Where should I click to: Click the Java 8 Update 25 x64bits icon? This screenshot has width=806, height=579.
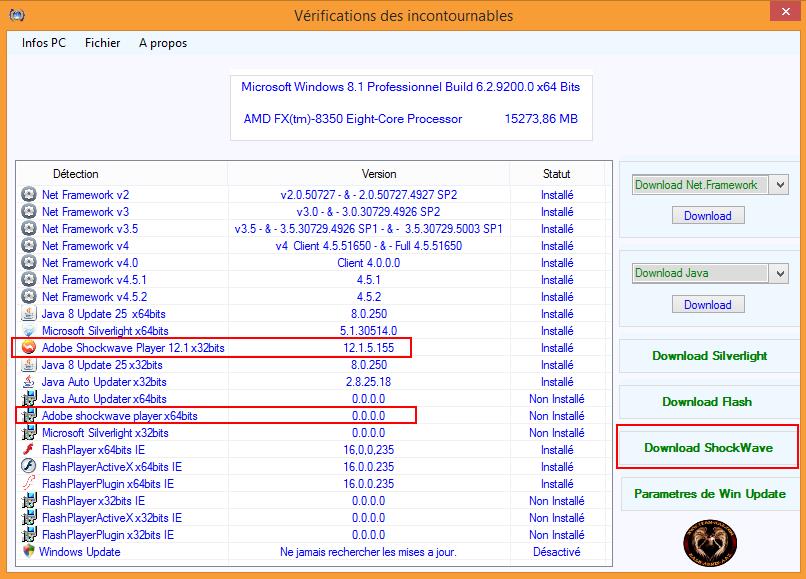[29, 313]
